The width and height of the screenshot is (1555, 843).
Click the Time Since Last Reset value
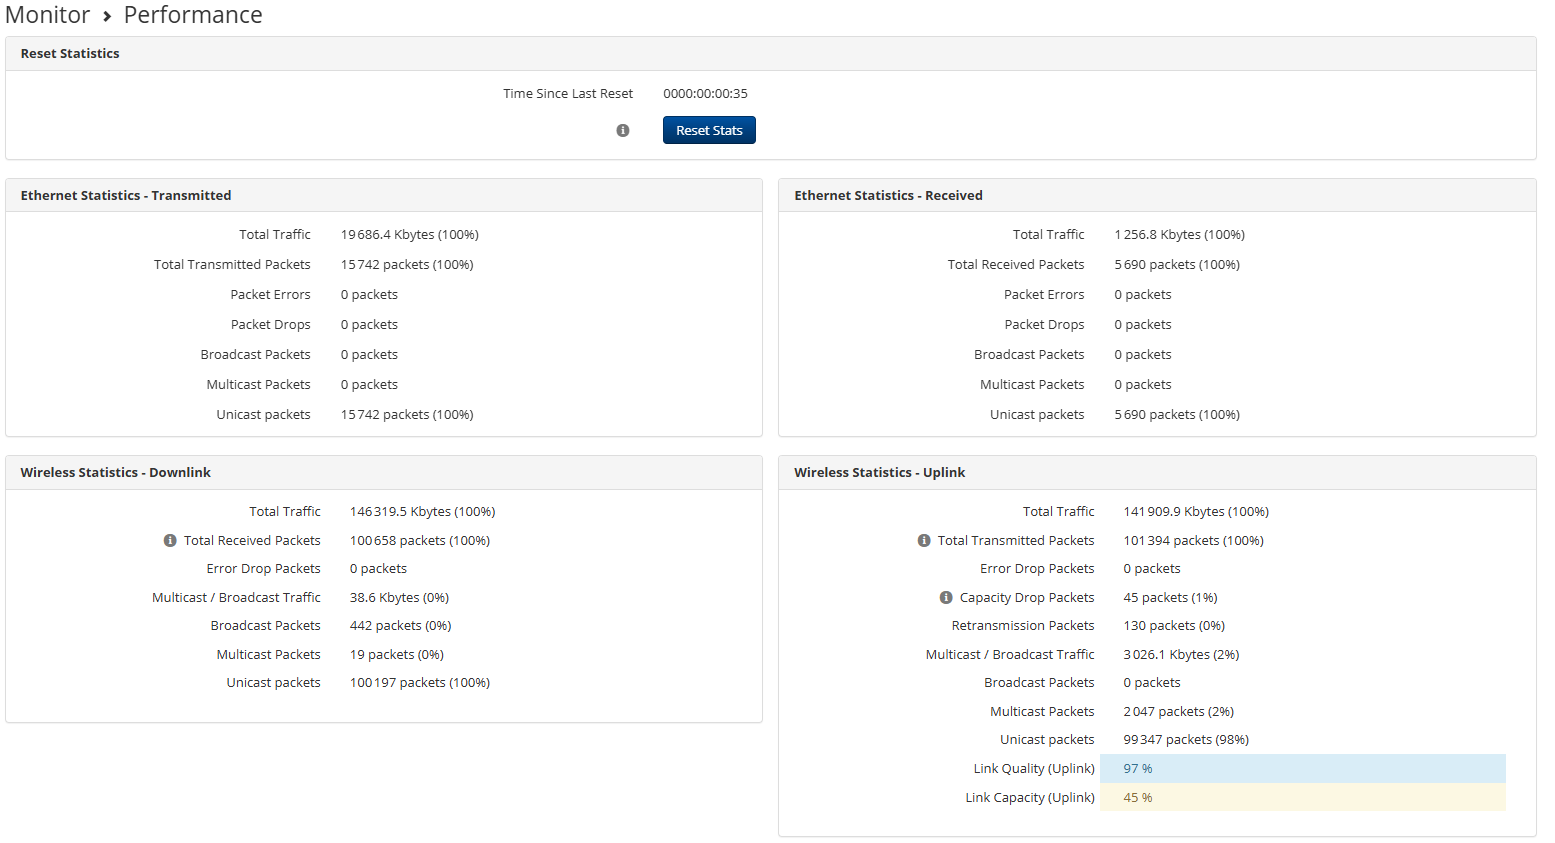[x=705, y=94]
